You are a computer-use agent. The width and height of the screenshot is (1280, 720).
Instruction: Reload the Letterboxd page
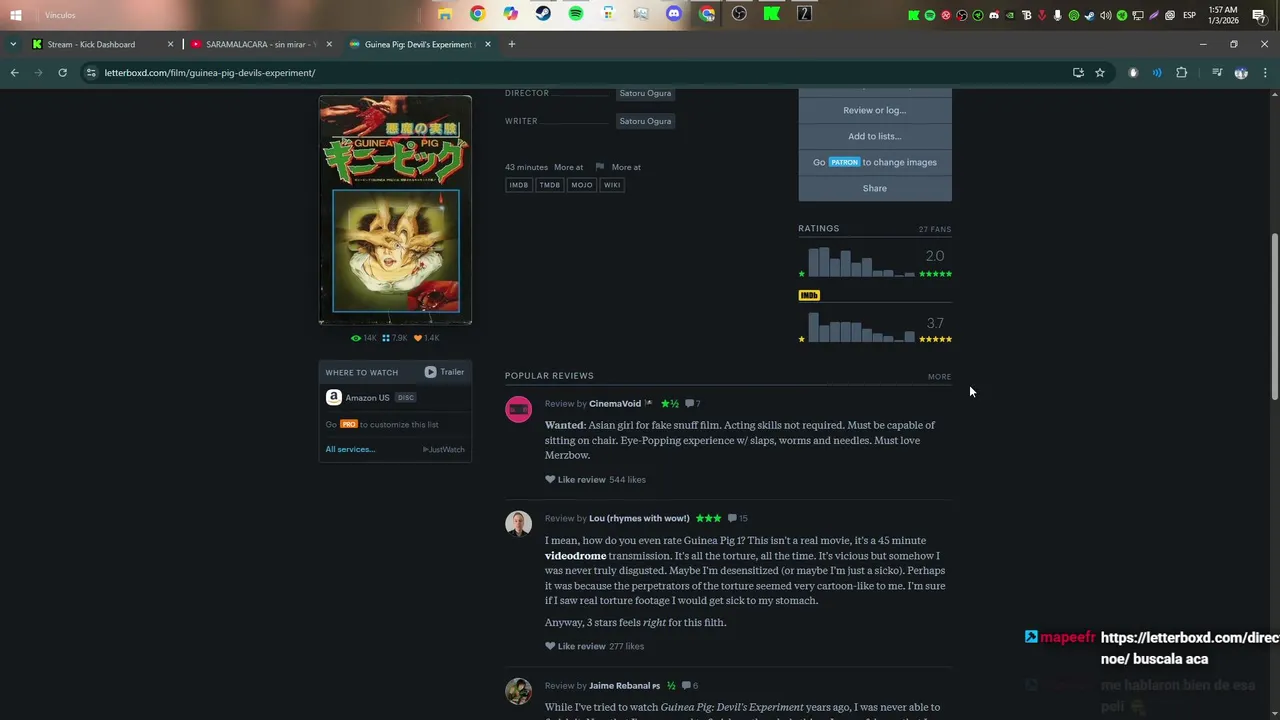tap(62, 73)
